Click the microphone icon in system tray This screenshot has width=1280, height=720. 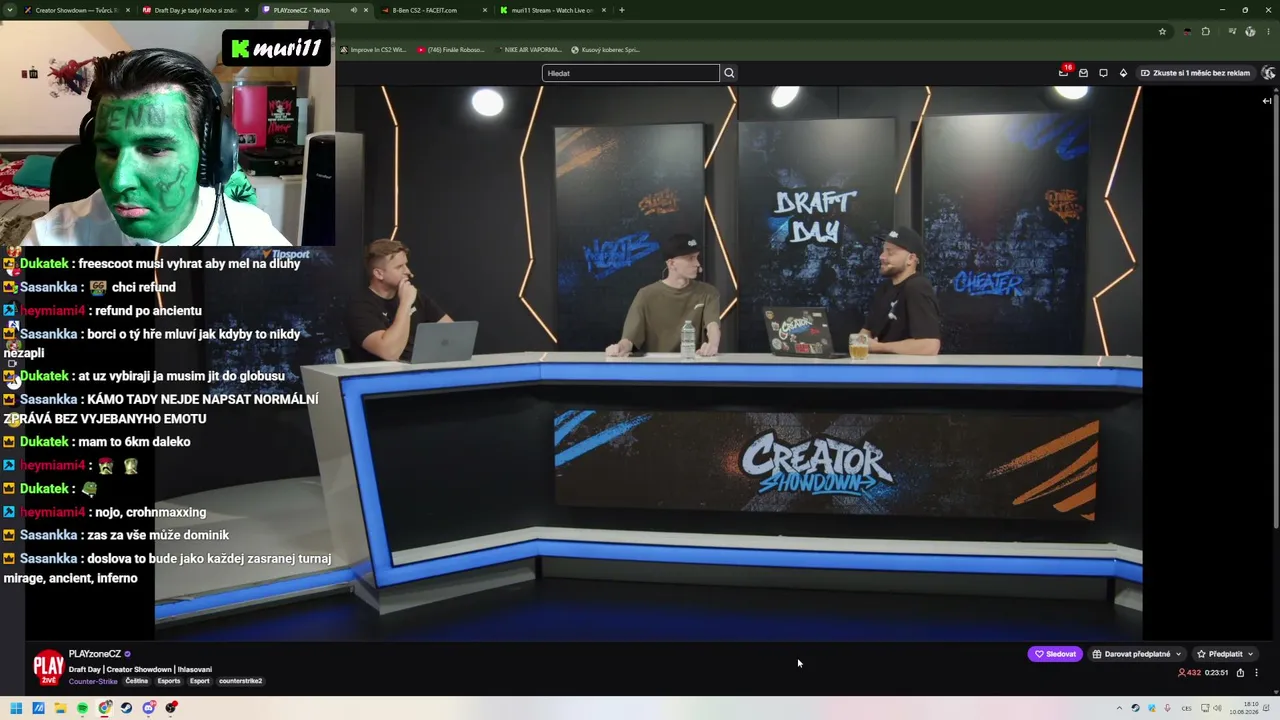1167,708
